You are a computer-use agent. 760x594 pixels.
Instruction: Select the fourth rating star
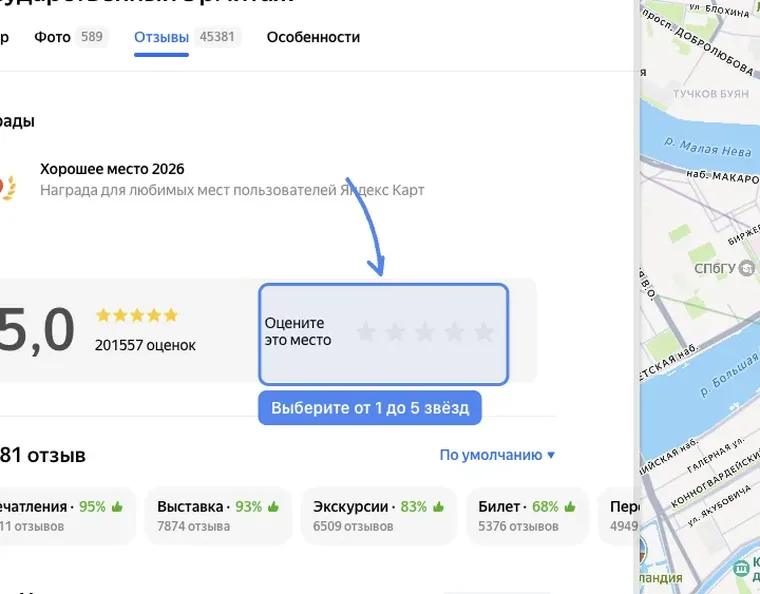click(x=455, y=332)
